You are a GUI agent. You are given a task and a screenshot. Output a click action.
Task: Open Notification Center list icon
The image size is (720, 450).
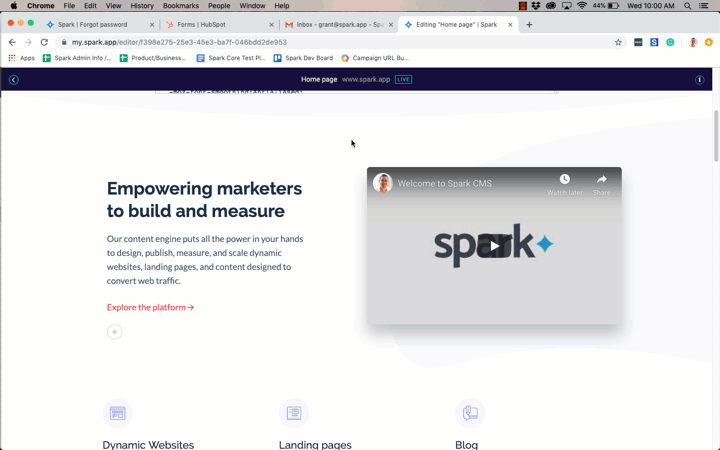[x=703, y=6]
